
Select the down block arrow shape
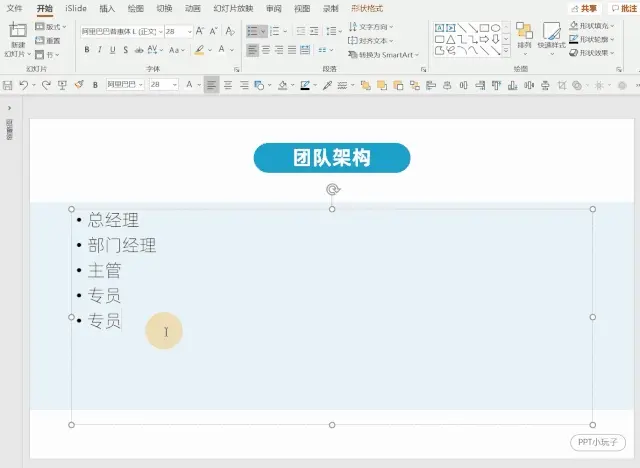(496, 39)
